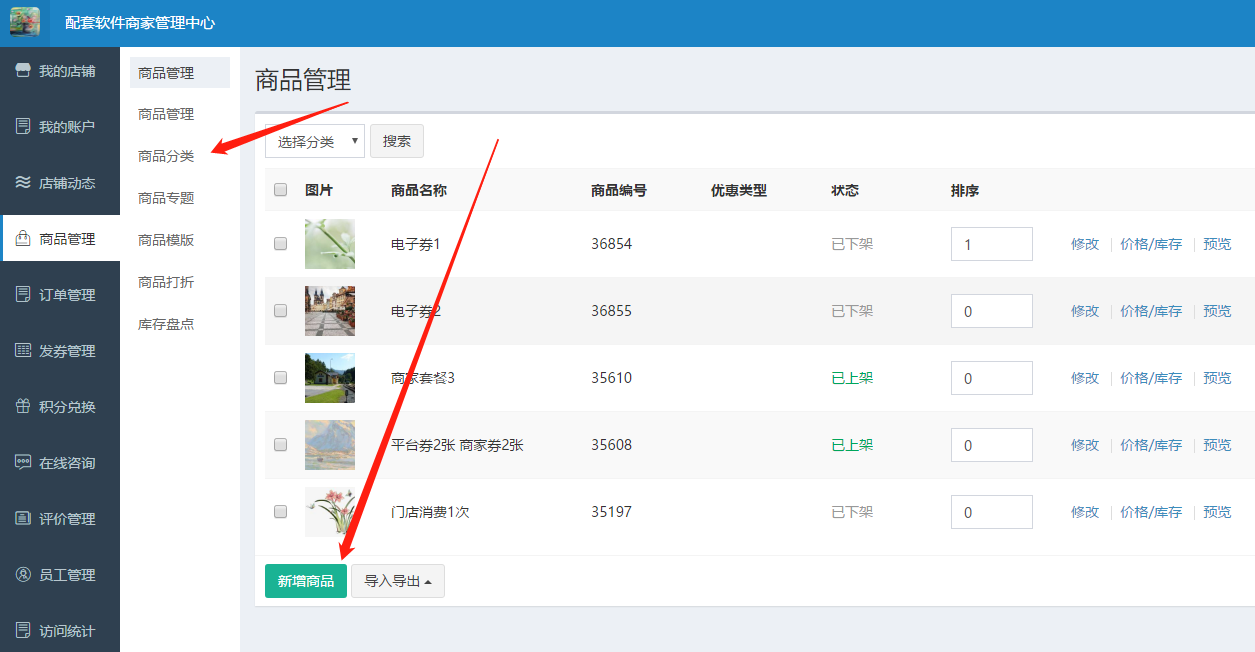Click the 我的账户 account icon
The width and height of the screenshot is (1255, 652).
pos(23,127)
